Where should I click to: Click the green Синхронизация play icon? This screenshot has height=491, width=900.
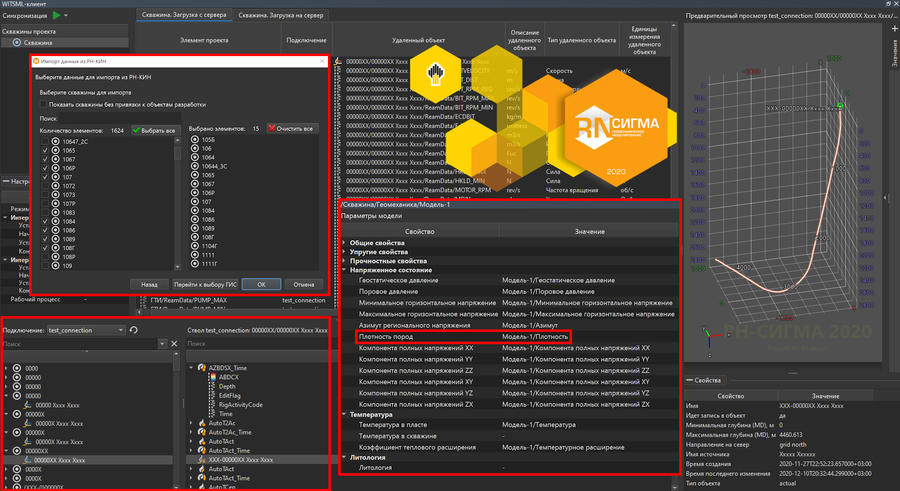click(x=54, y=16)
